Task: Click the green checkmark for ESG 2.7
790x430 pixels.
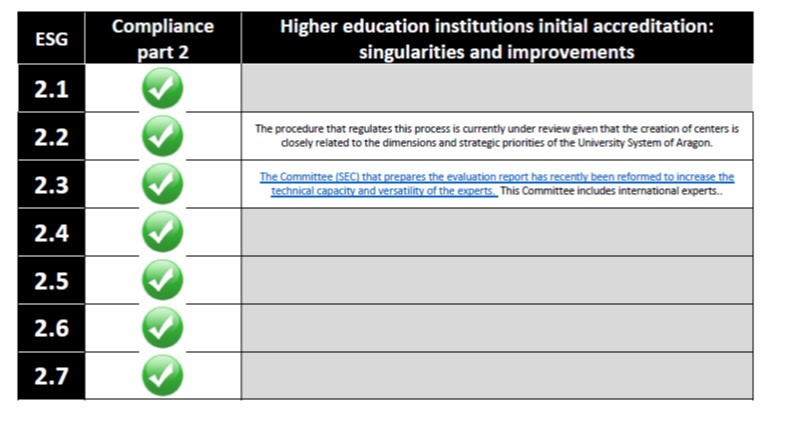Action: click(162, 376)
